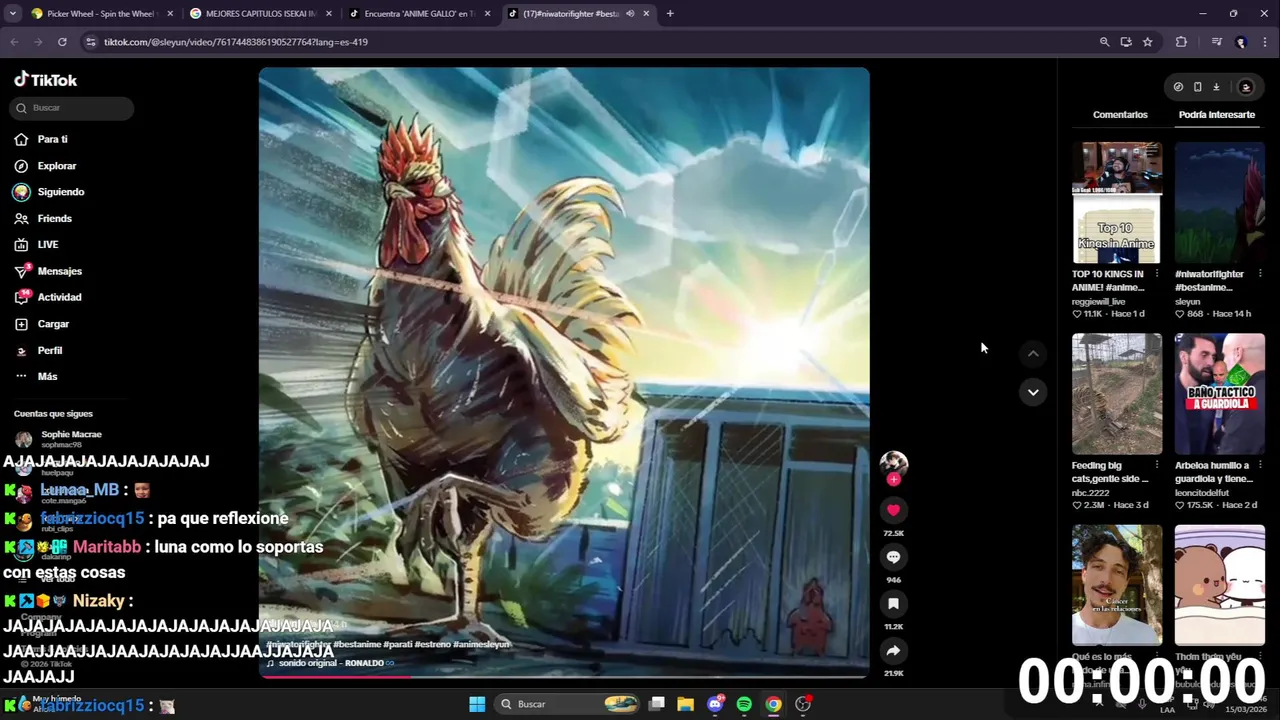The height and width of the screenshot is (720, 1280).
Task: Focus the TikTok Buscar search field
Action: pyautogui.click(x=70, y=108)
